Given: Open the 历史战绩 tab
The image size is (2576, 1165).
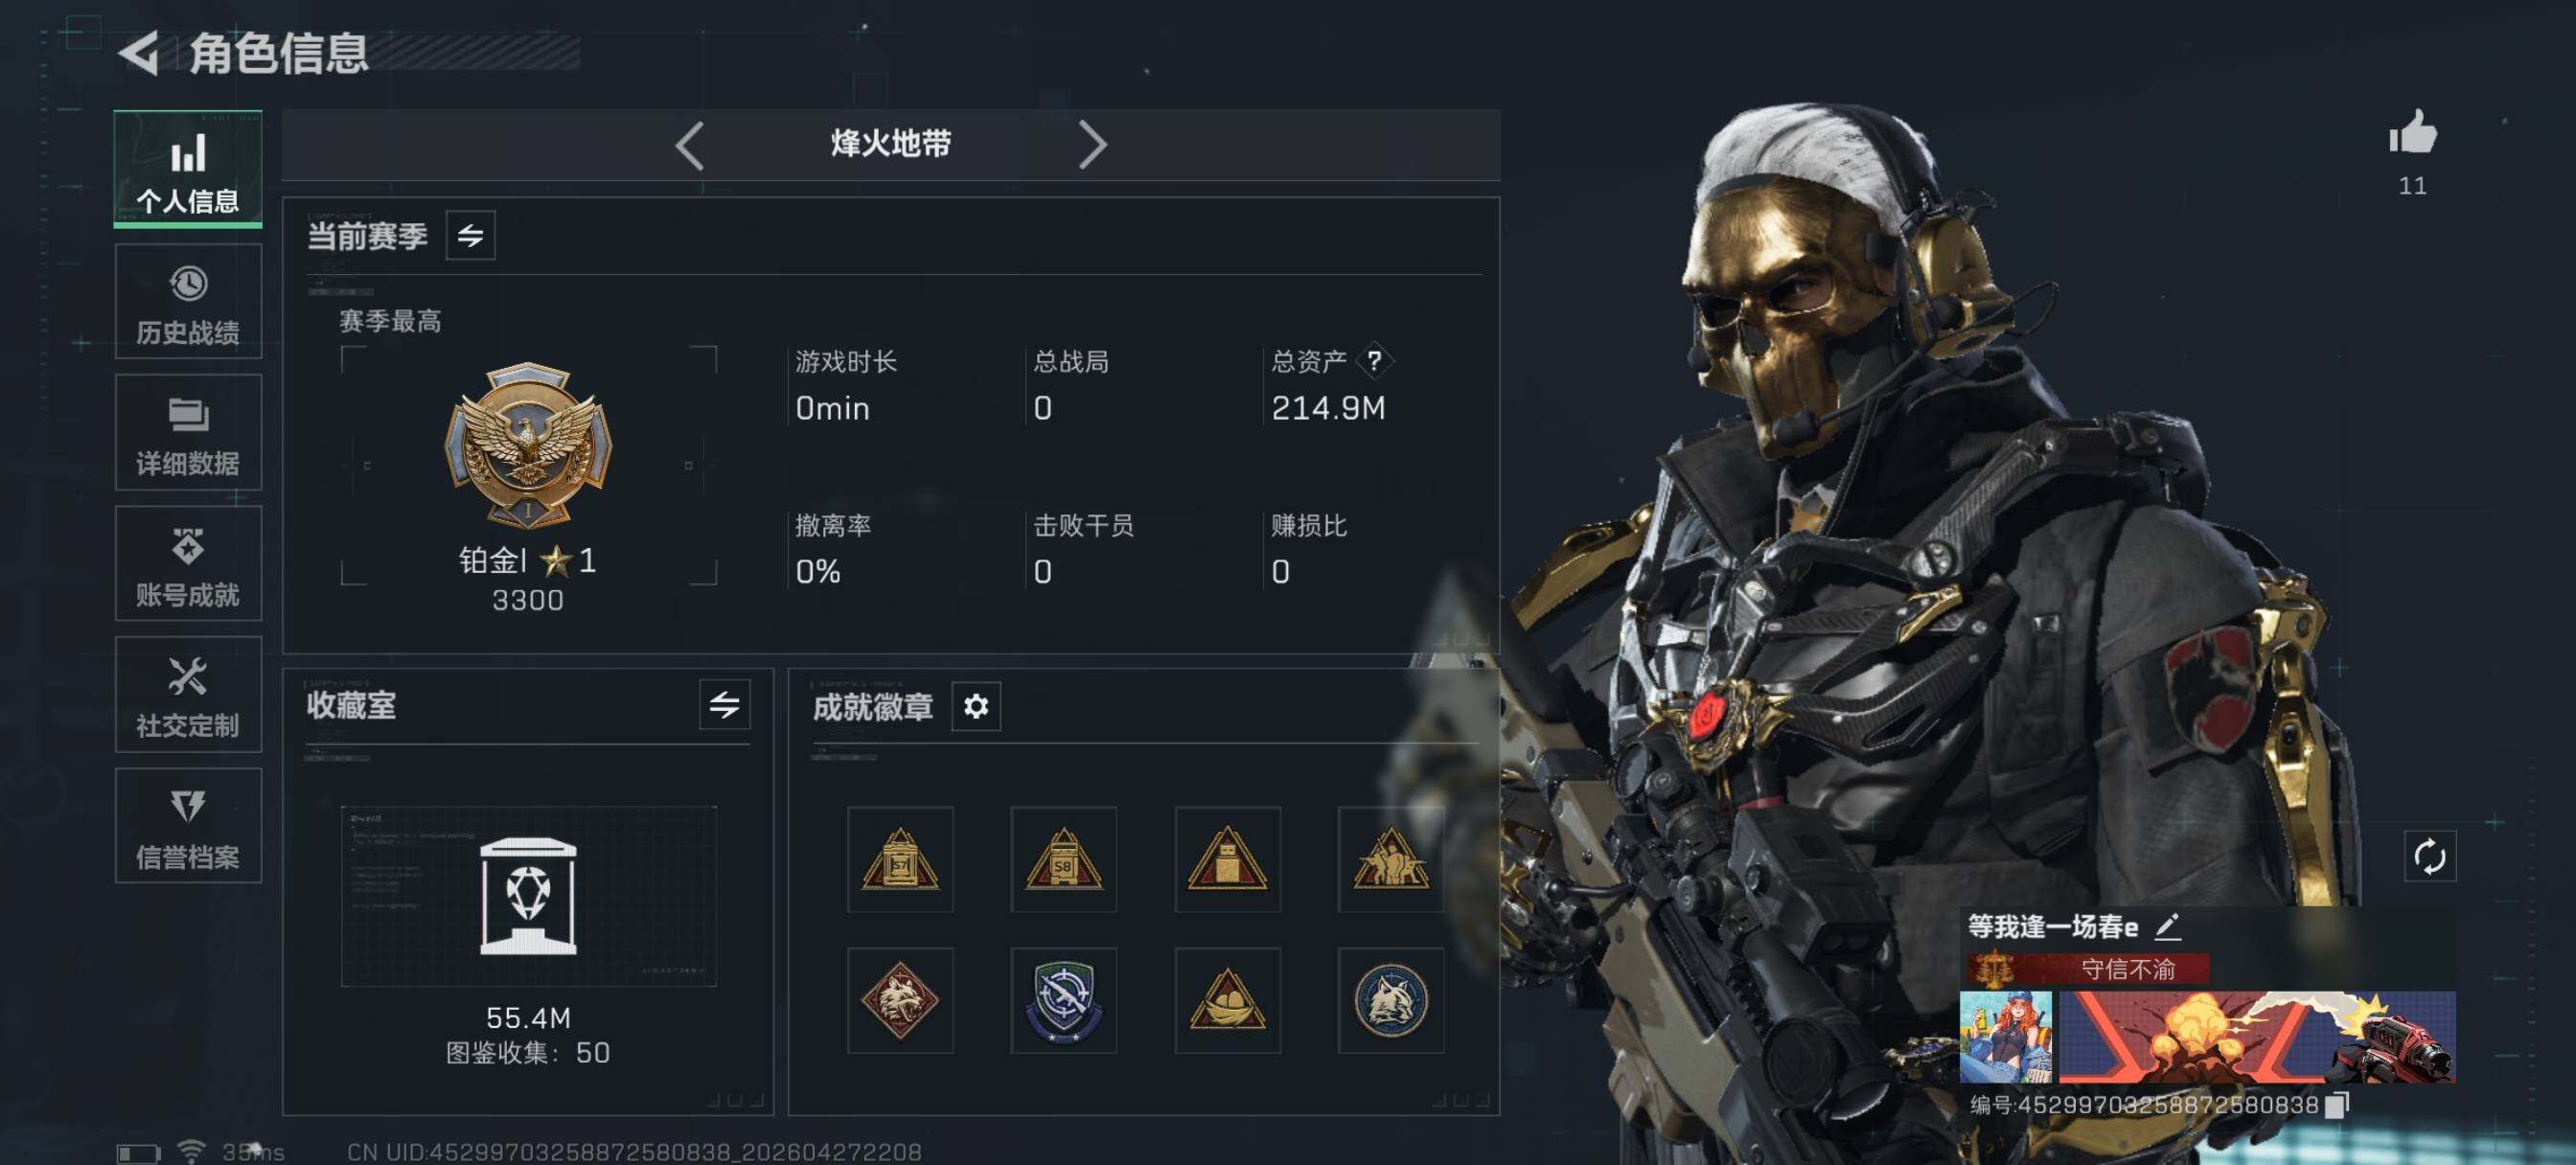Looking at the screenshot, I should (188, 302).
